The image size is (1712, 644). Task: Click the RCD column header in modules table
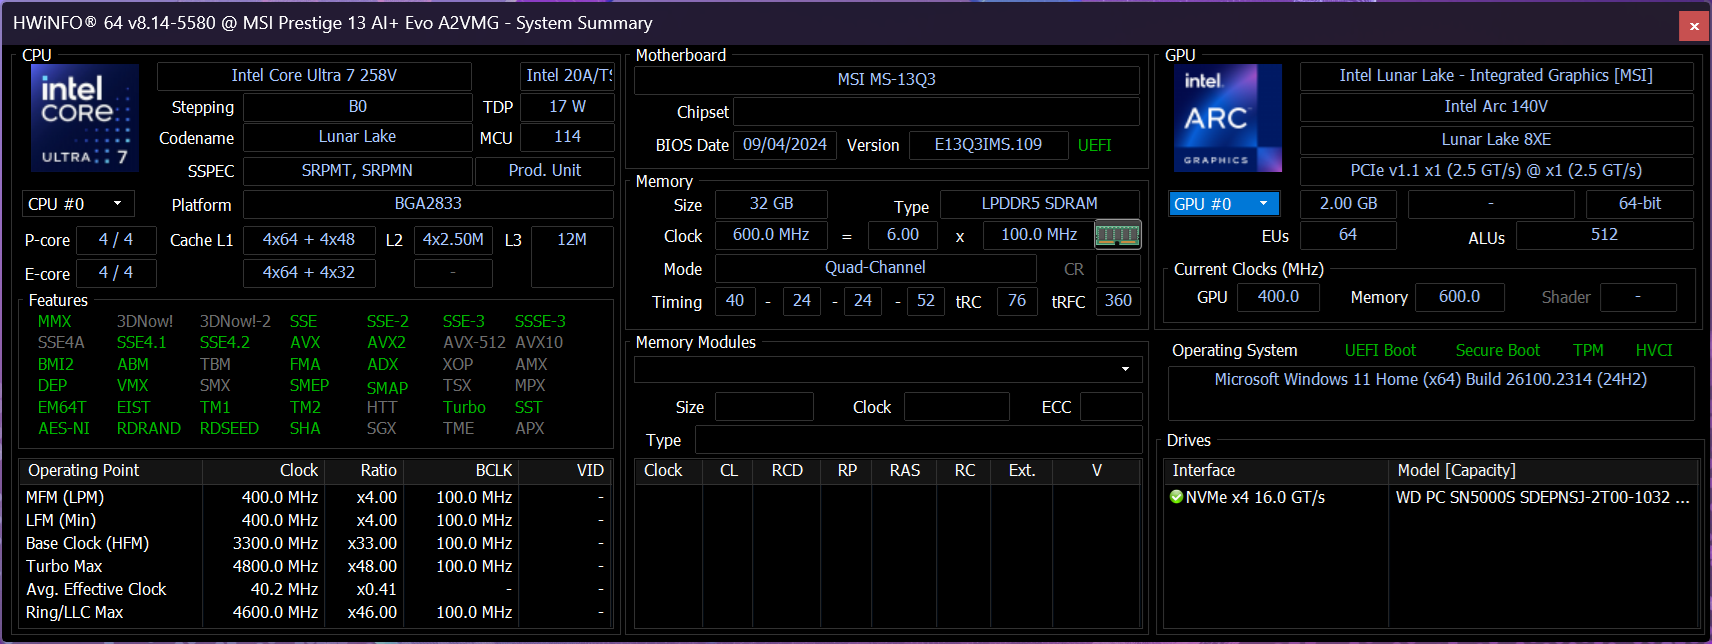click(787, 471)
